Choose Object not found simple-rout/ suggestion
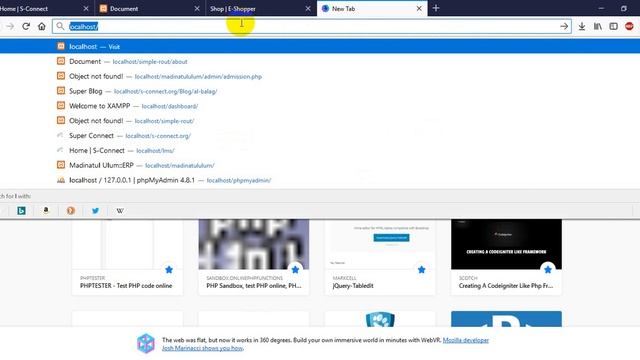The width and height of the screenshot is (640, 360). 320,121
